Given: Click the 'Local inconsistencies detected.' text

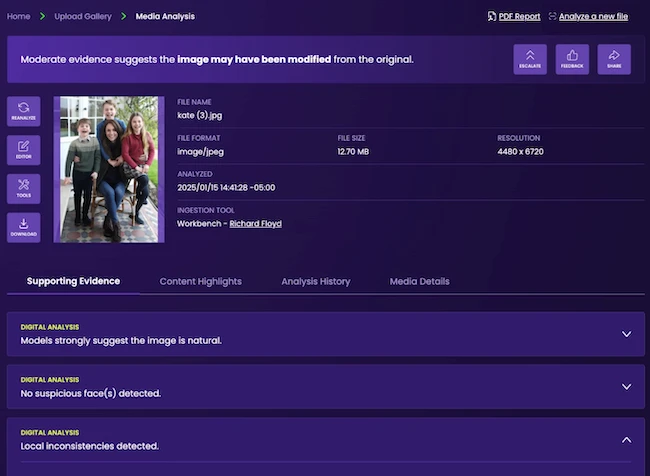Looking at the screenshot, I should 90,446.
